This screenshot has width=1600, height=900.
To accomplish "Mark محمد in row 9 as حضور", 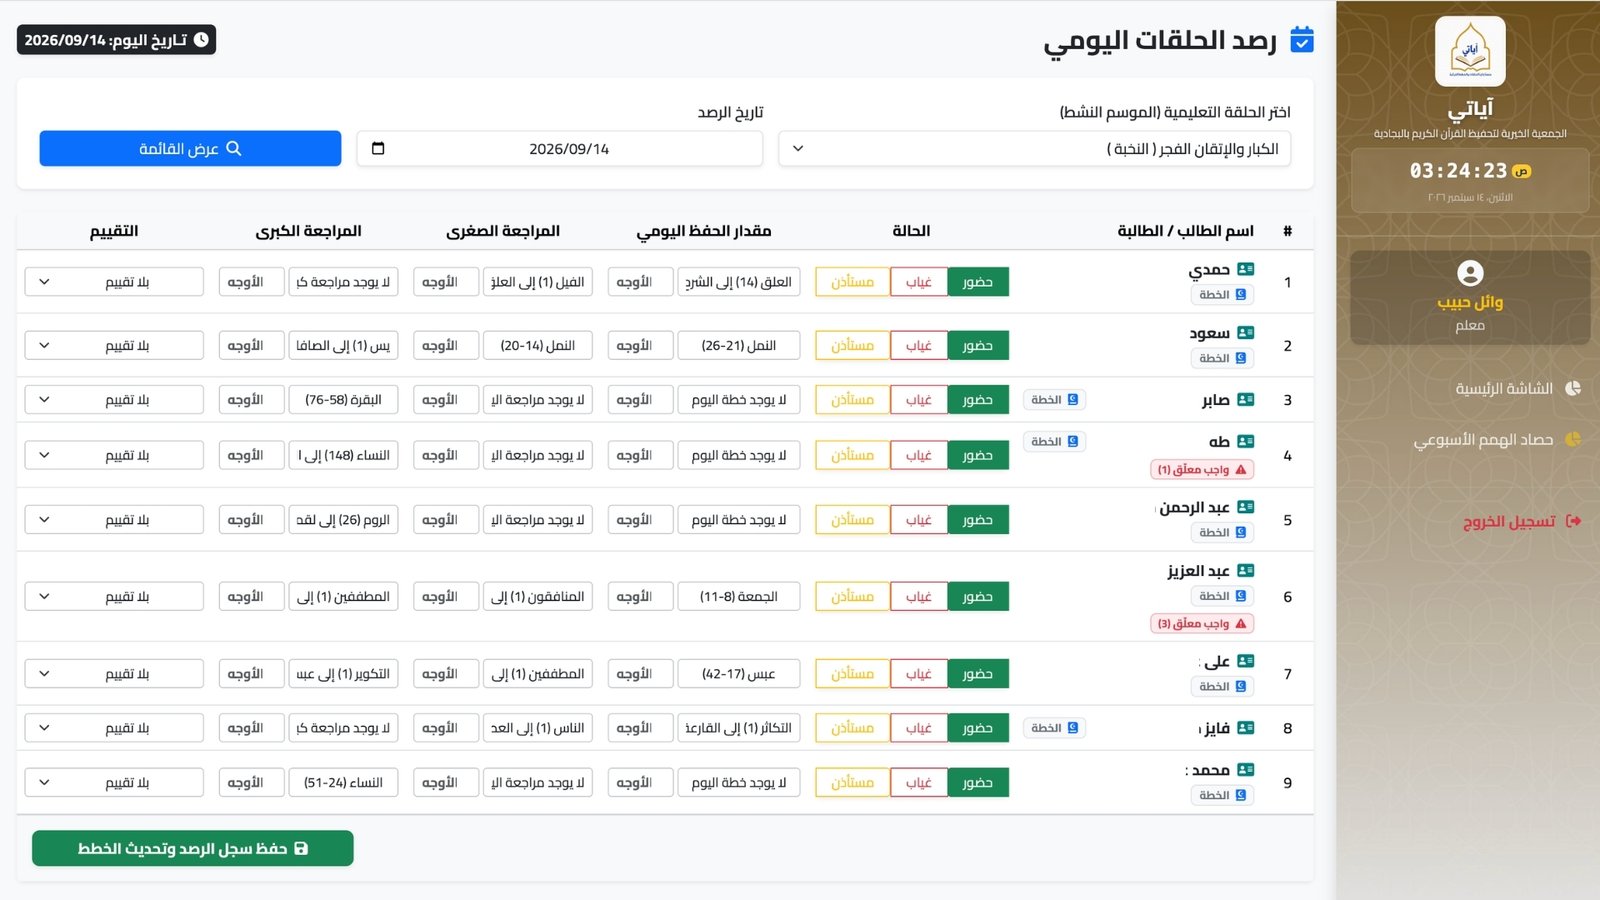I will coord(978,783).
